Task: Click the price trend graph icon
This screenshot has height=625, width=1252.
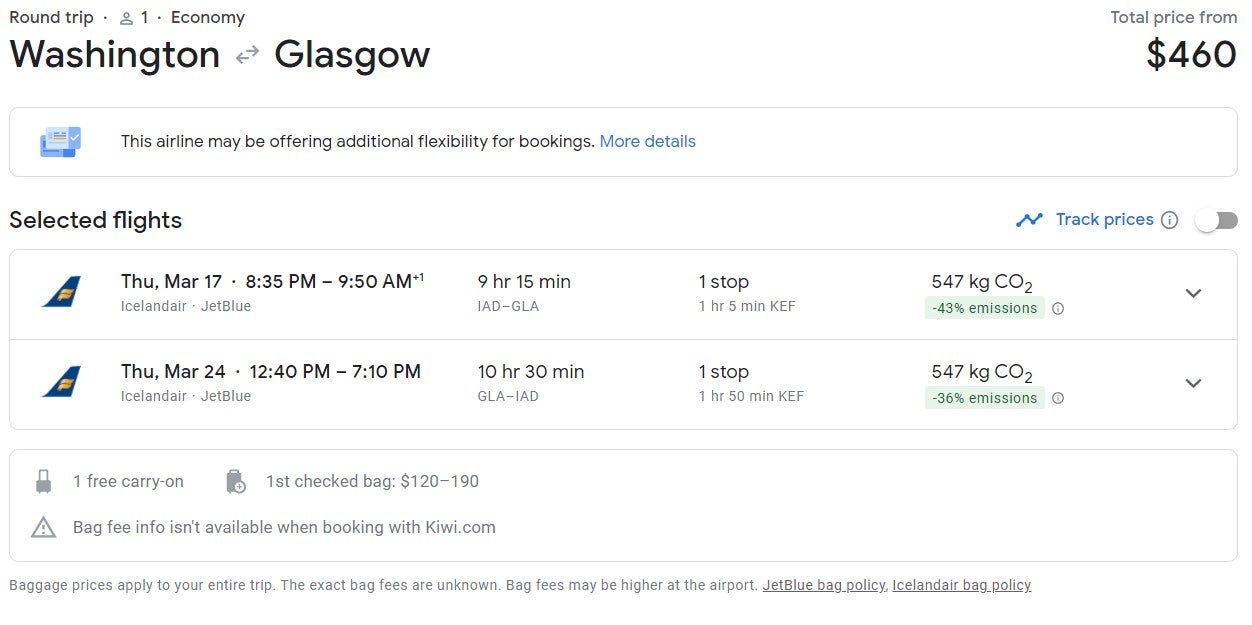Action: (1029, 220)
